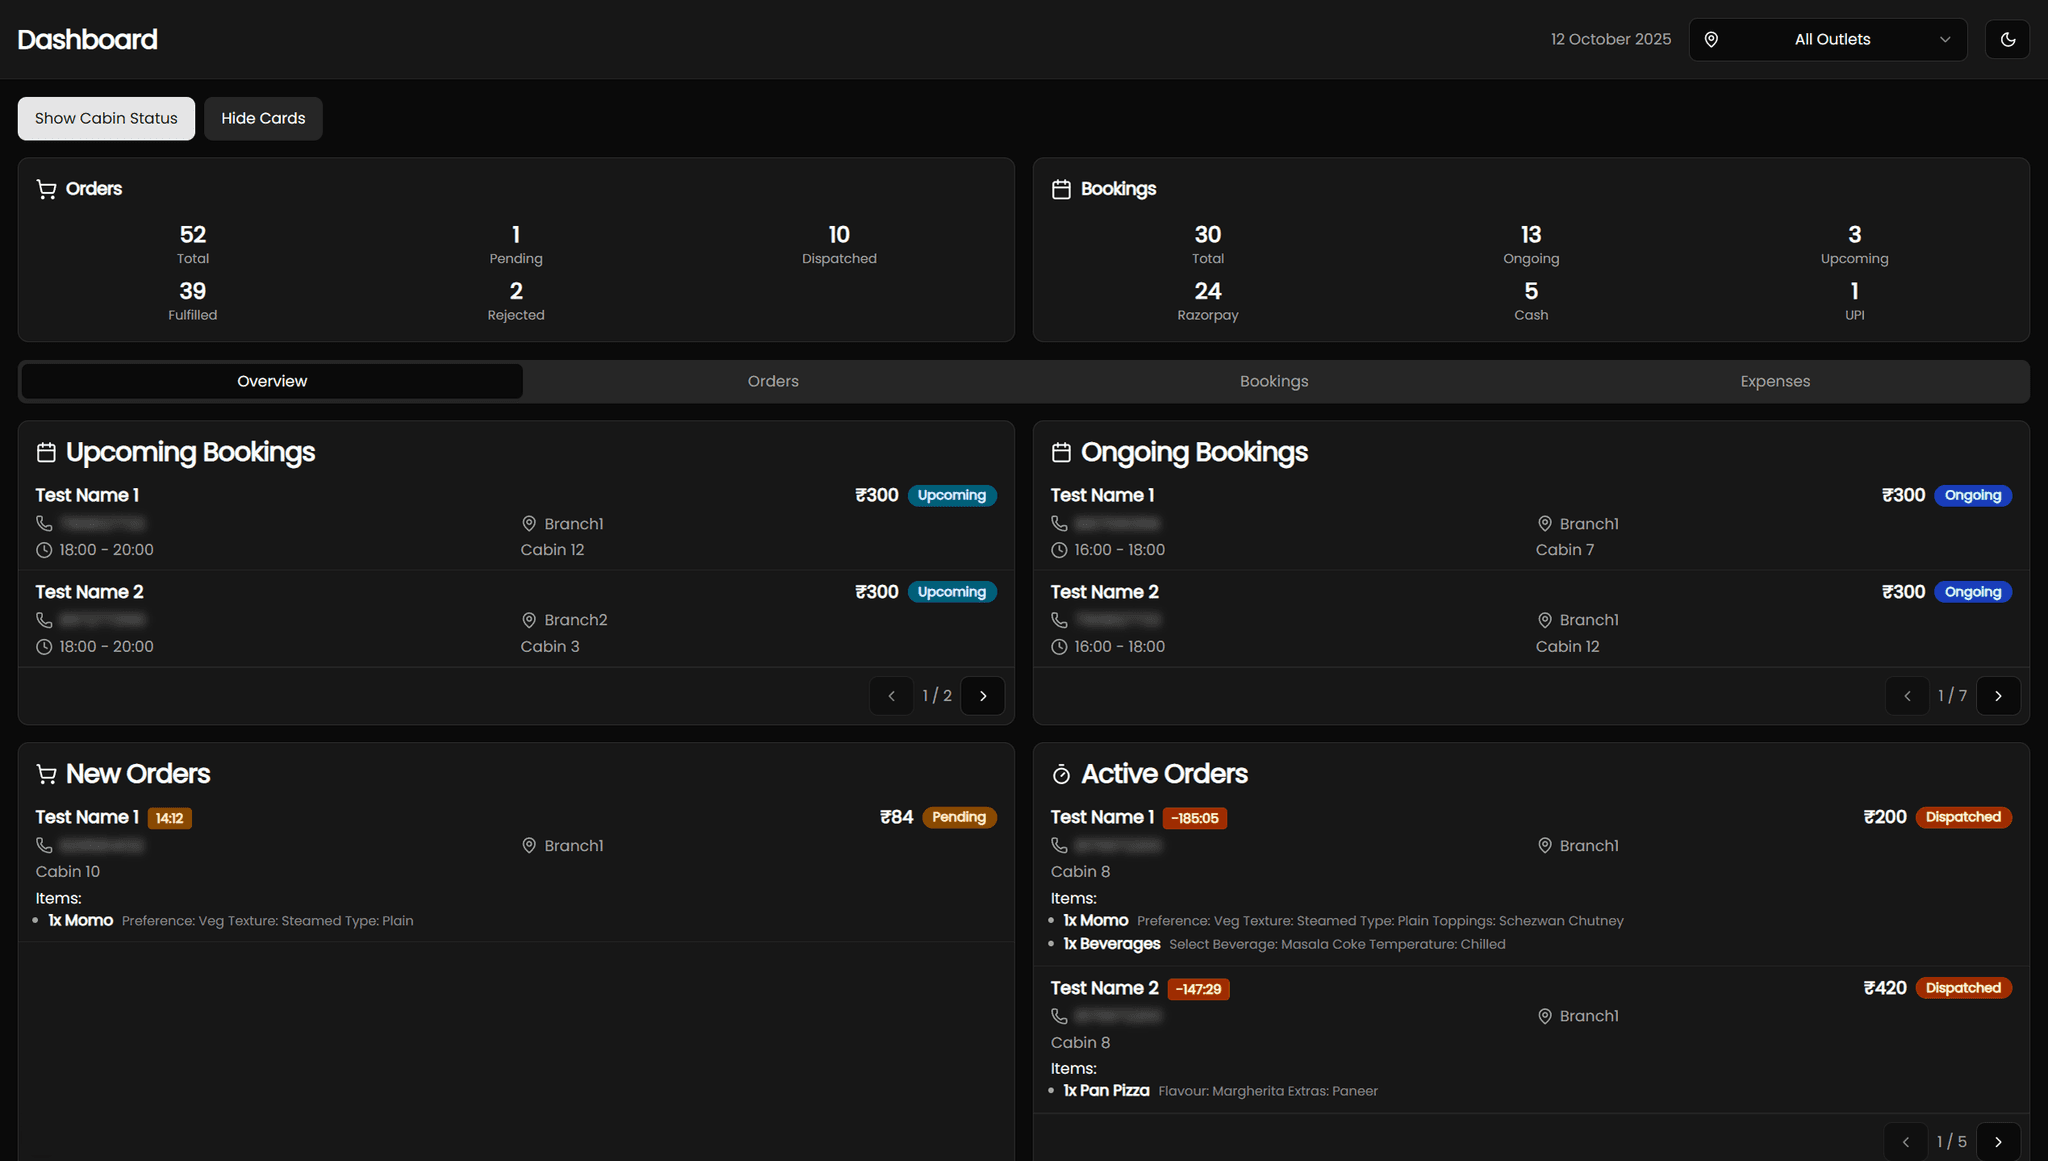2048x1161 pixels.
Task: Click the Upcoming Bookings calendar icon
Action: tap(46, 452)
